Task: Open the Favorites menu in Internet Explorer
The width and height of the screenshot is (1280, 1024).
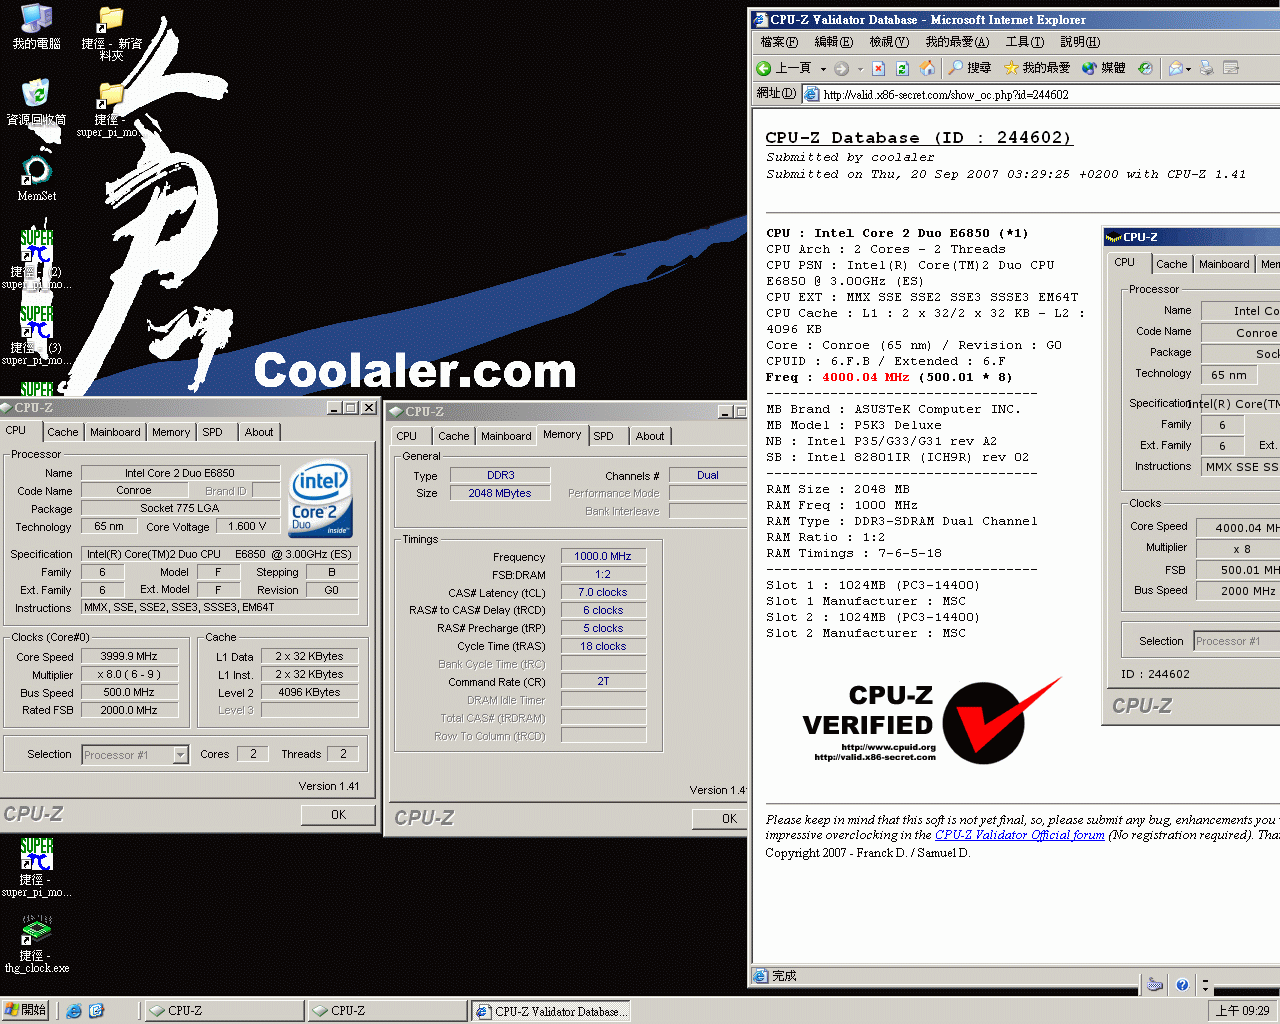Action: click(957, 42)
